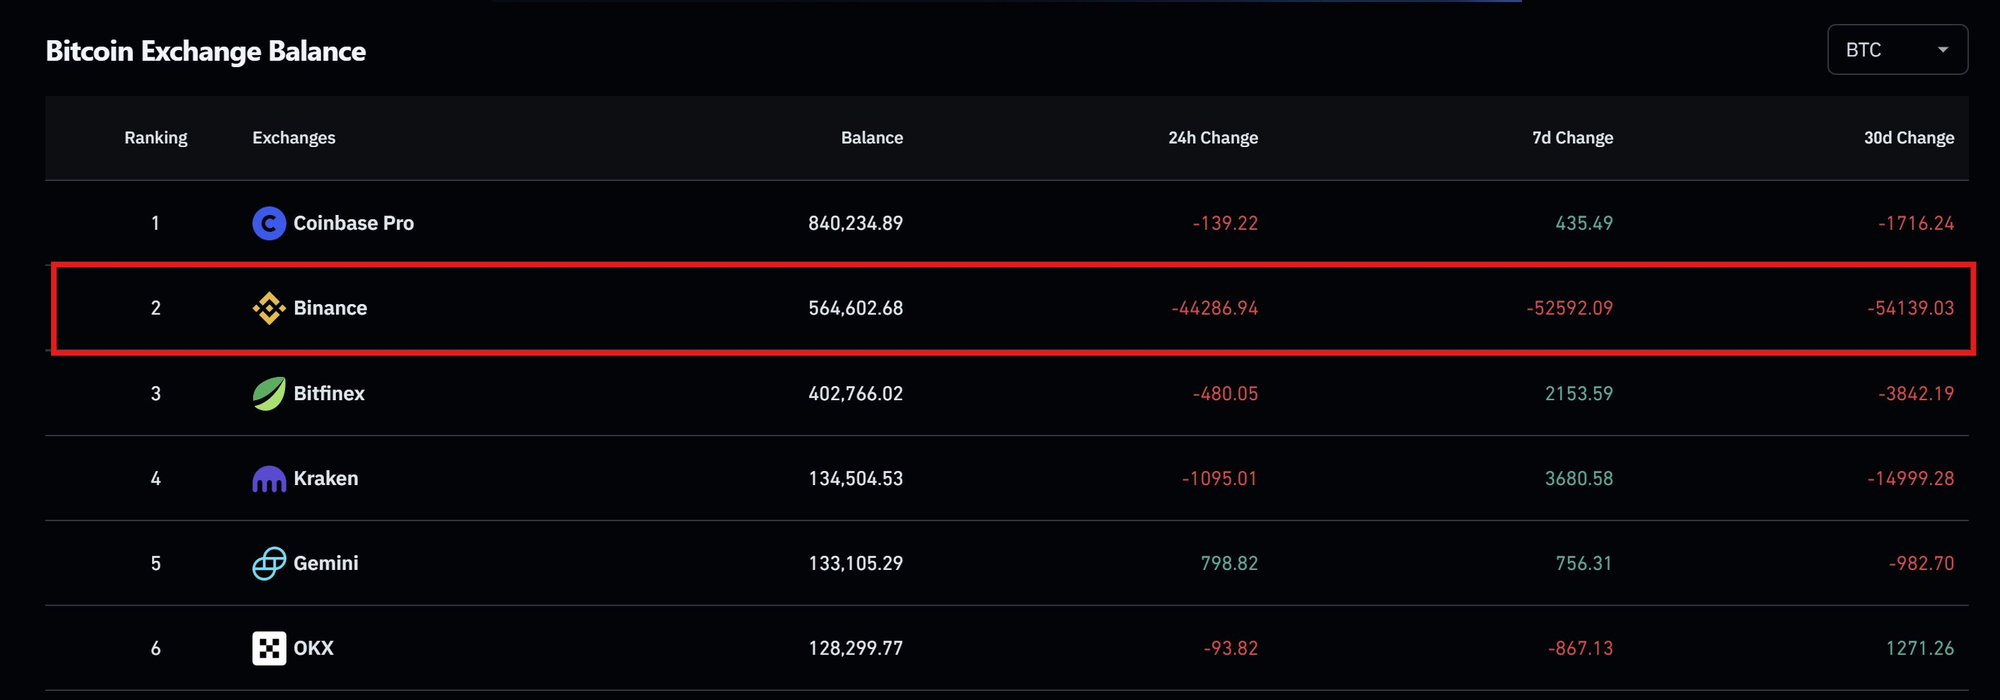
Task: Click the Binance logo icon
Action: [x=269, y=308]
